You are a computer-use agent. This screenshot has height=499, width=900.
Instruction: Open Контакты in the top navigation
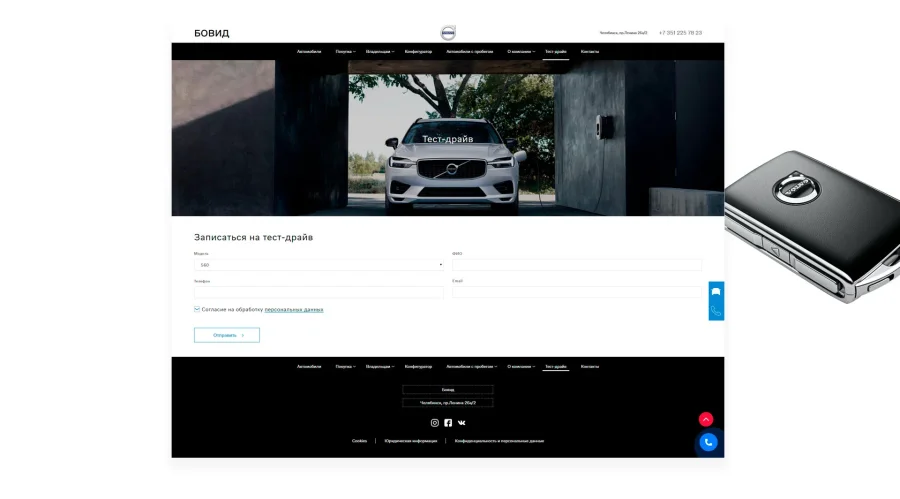point(589,52)
